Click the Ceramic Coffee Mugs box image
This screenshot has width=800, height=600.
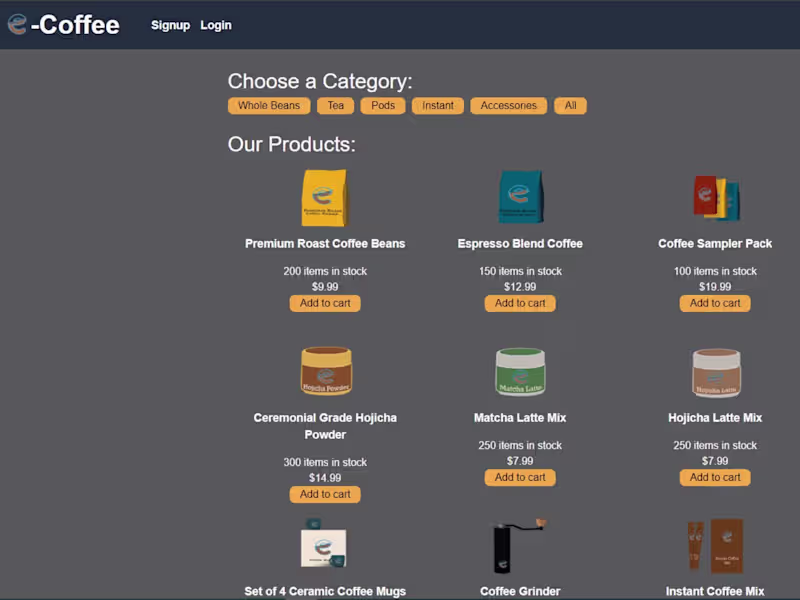click(x=324, y=543)
